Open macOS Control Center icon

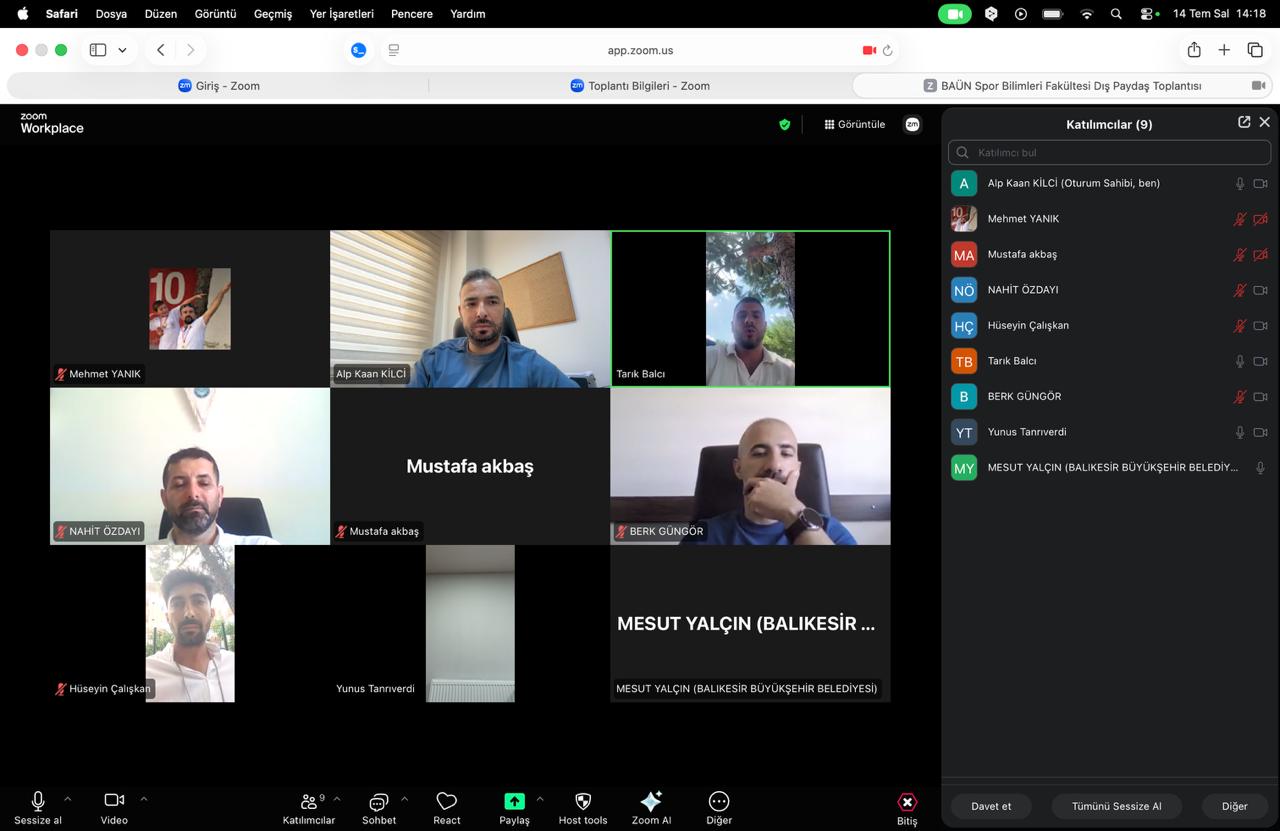tap(1149, 14)
